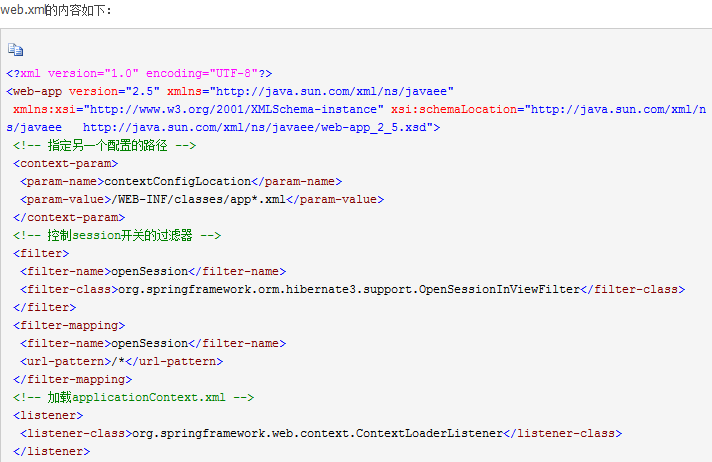
Task: Click the comment '指定另一个配置的路径'
Action: (x=104, y=145)
